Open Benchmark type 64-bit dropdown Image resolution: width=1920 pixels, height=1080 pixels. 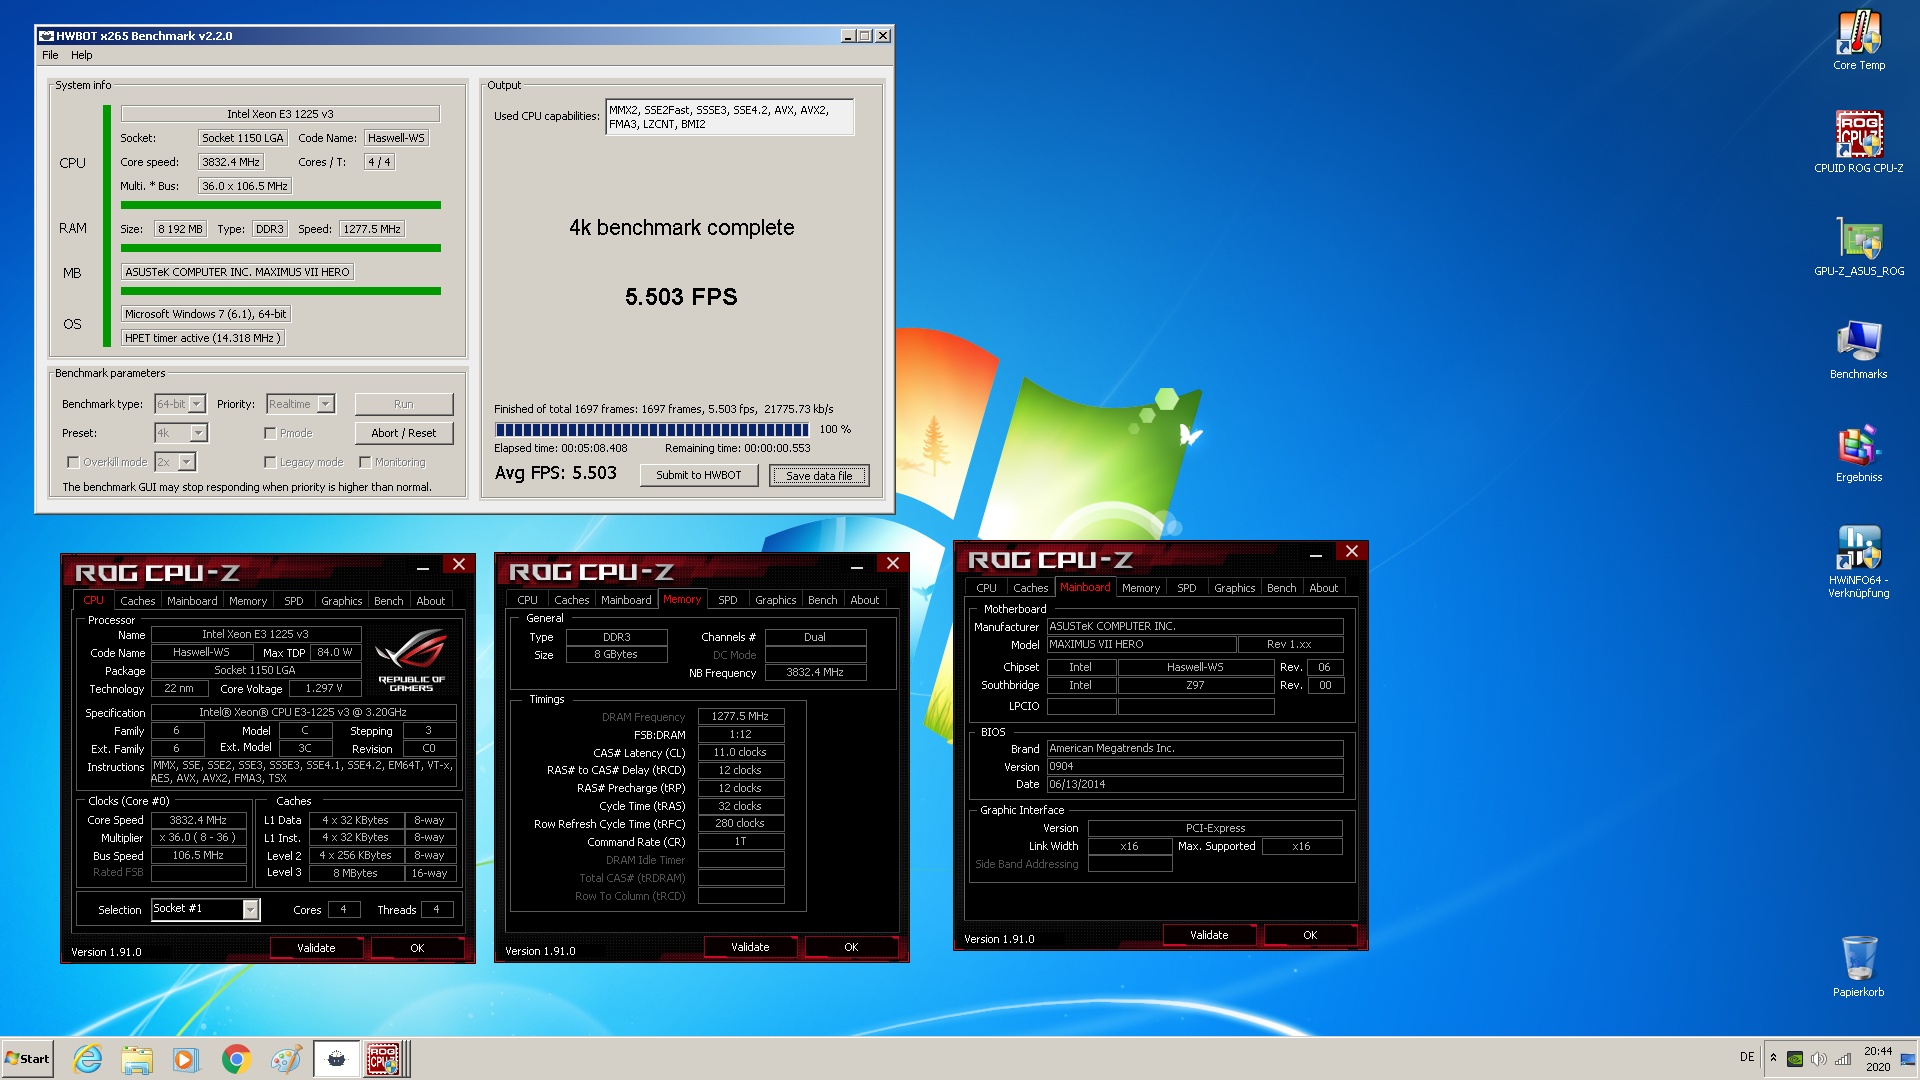click(x=180, y=404)
